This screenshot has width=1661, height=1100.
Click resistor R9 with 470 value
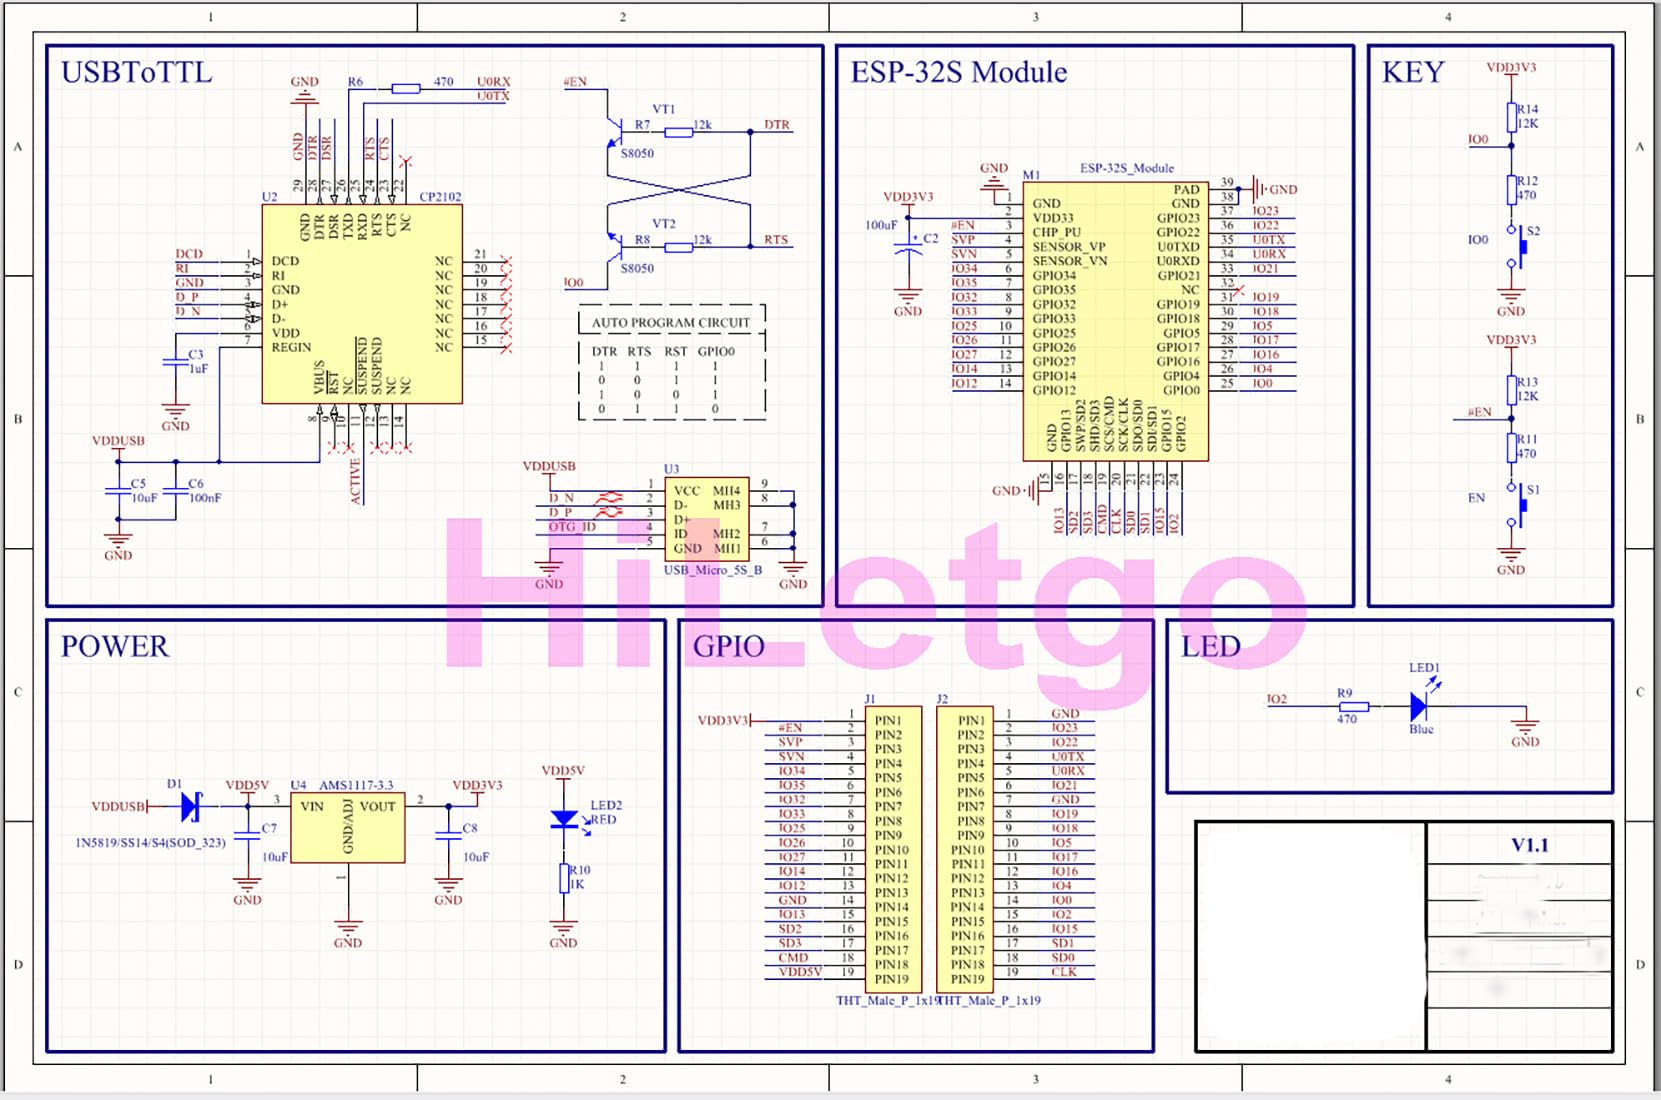pyautogui.click(x=1352, y=707)
